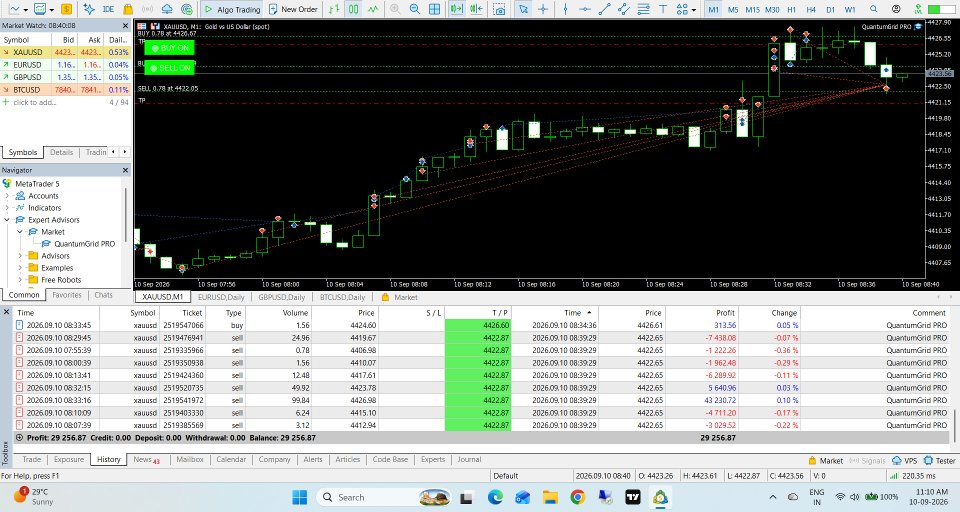Collapse the Expert Advisors tree node
The image size is (960, 512).
[7, 220]
